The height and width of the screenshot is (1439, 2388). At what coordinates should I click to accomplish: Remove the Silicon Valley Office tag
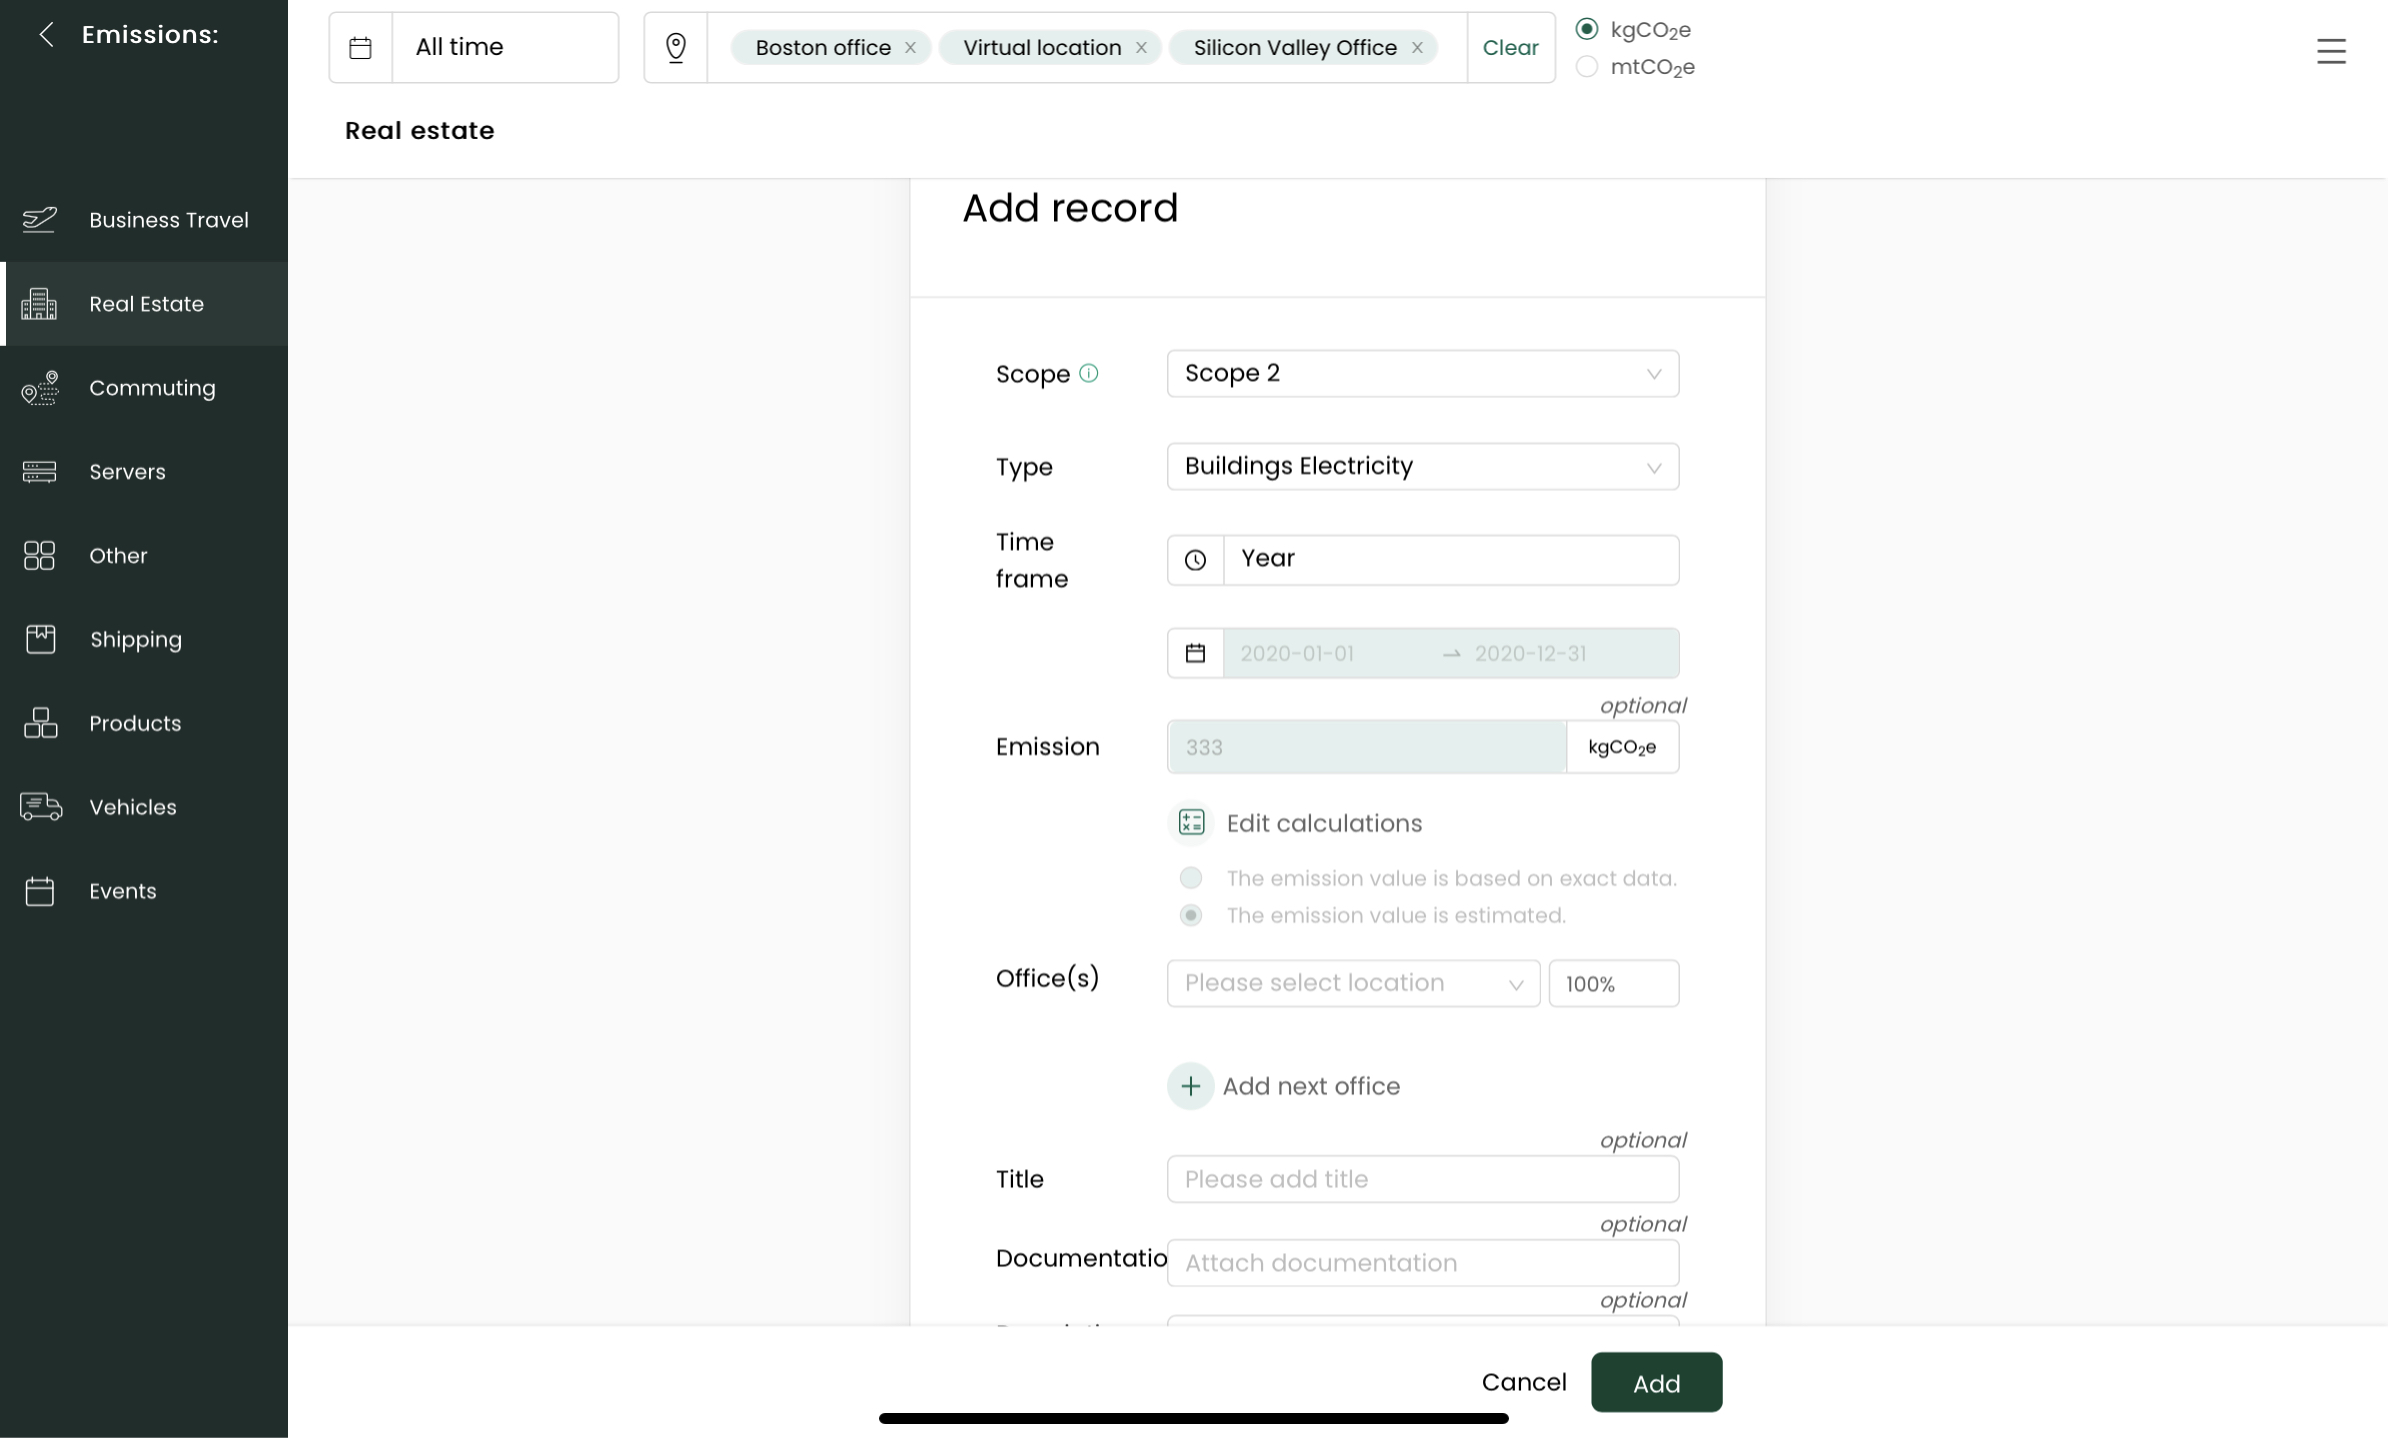pyautogui.click(x=1417, y=48)
